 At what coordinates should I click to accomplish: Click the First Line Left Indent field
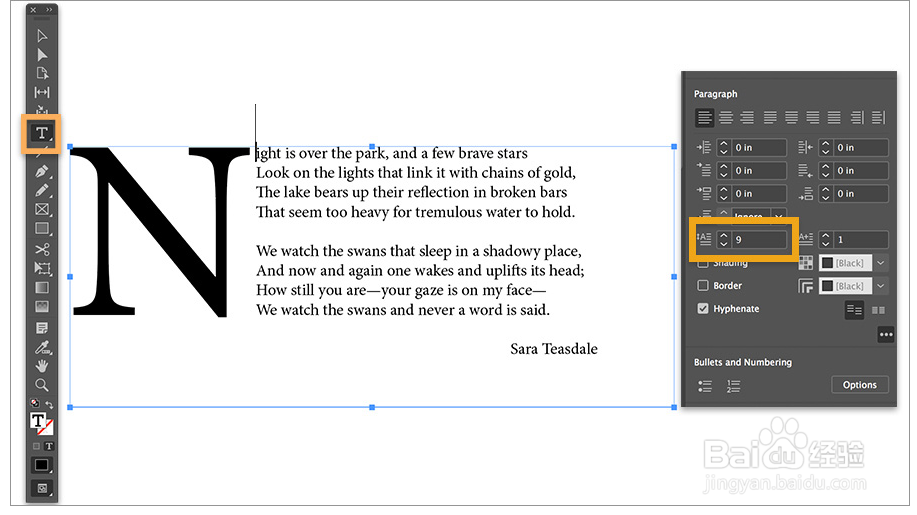click(x=759, y=171)
